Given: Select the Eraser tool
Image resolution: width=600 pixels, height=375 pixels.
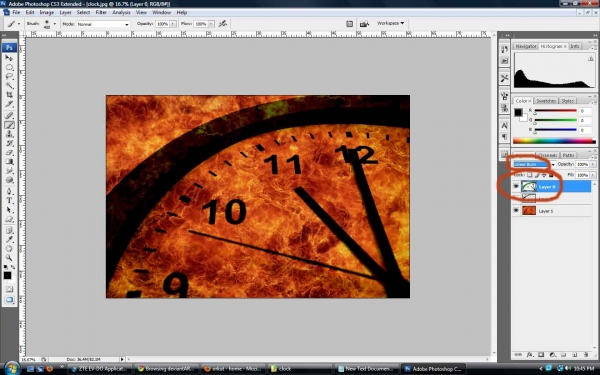Looking at the screenshot, I should click(x=9, y=153).
